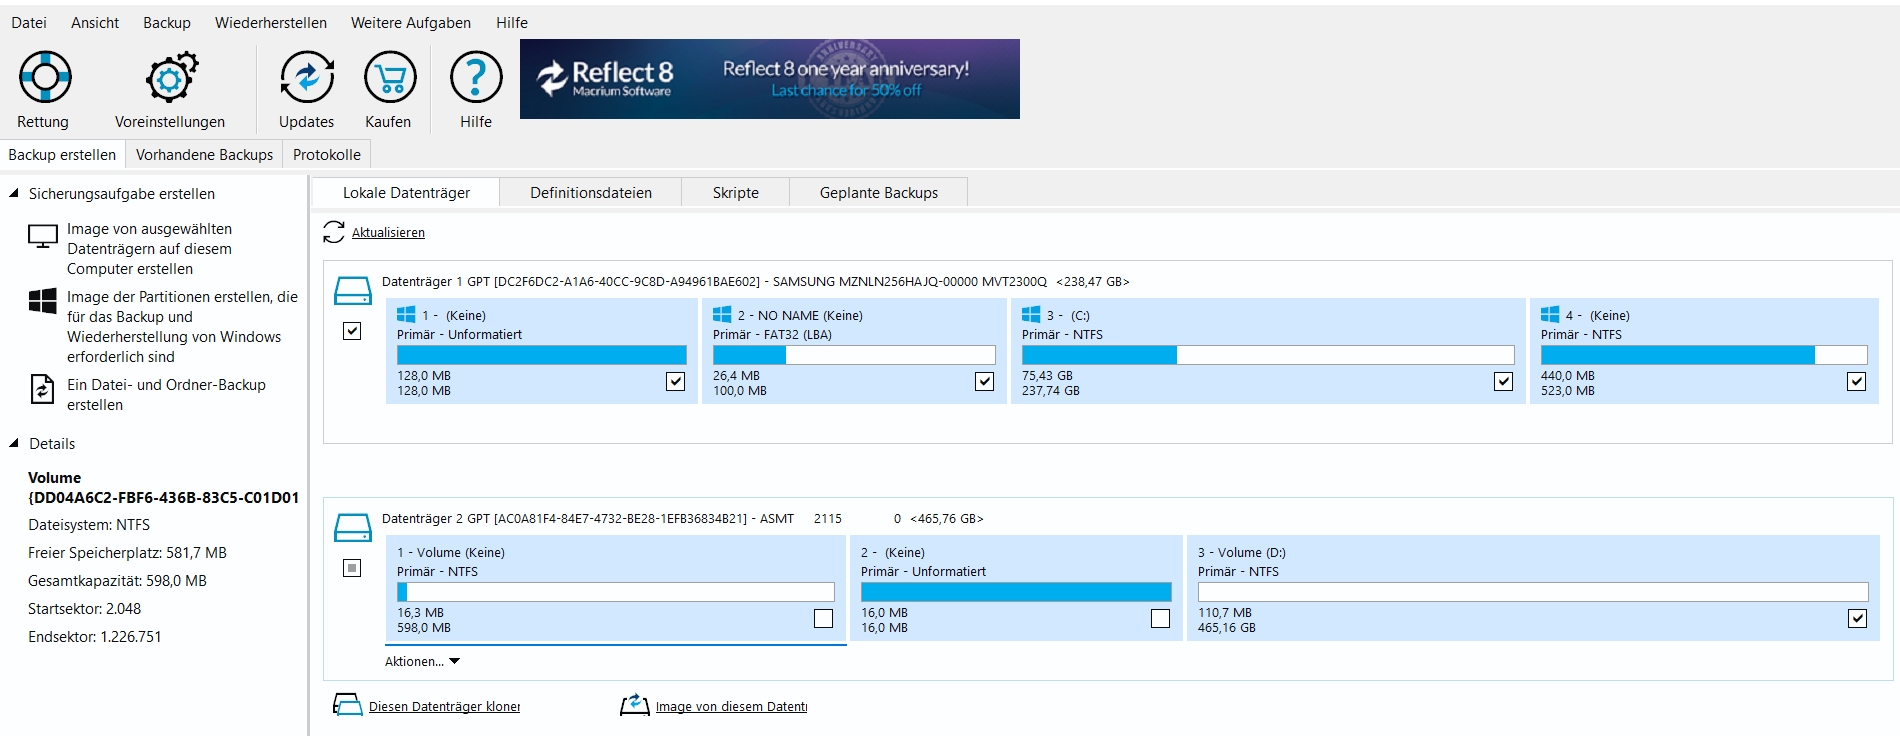1900x736 pixels.
Task: Click Windows icon for Windows restore image
Action: point(43,301)
